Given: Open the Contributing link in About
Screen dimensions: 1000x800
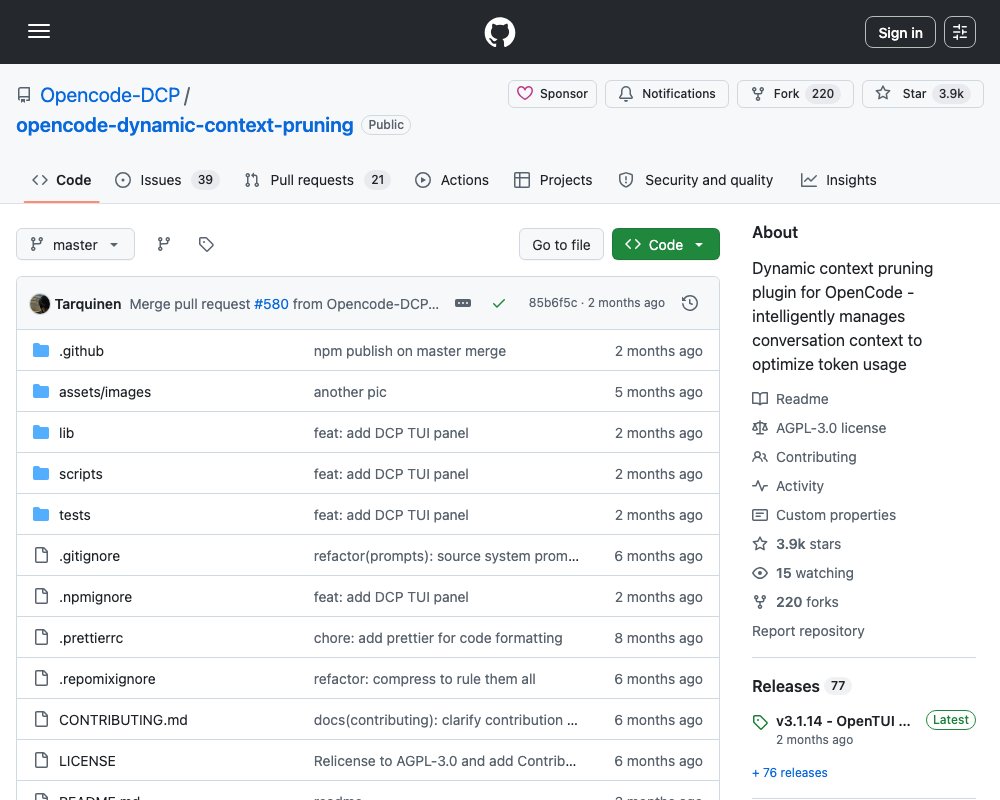Looking at the screenshot, I should tap(804, 457).
